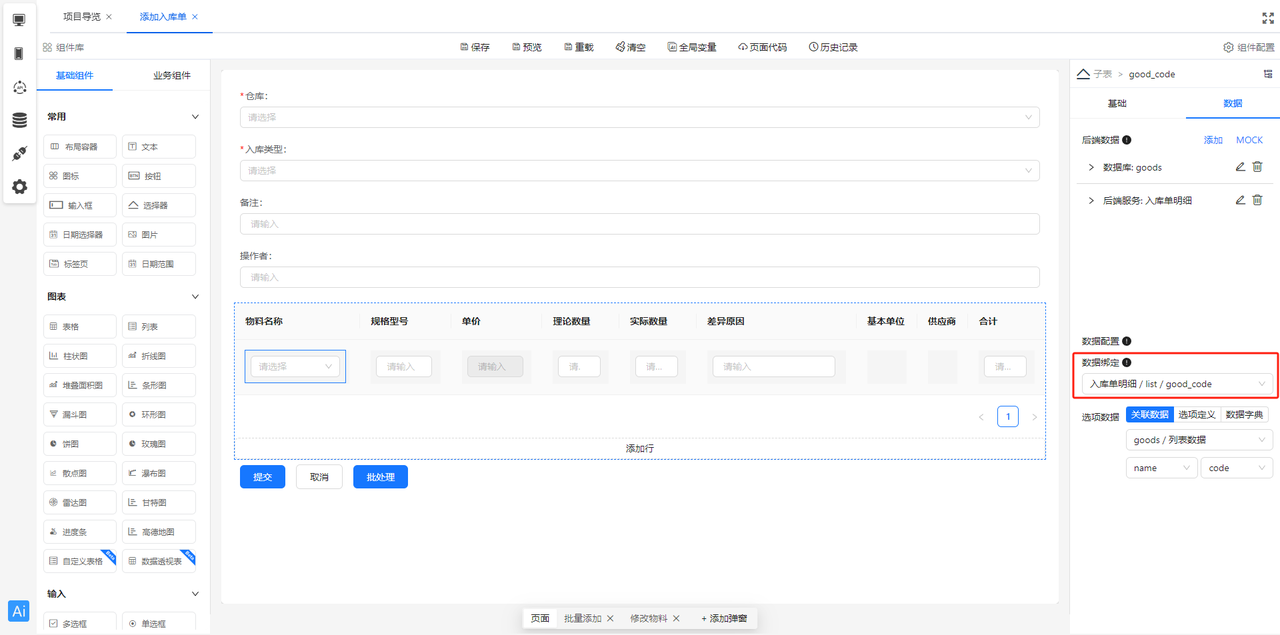Click the 提交 submit button
The height and width of the screenshot is (635, 1280).
262,477
